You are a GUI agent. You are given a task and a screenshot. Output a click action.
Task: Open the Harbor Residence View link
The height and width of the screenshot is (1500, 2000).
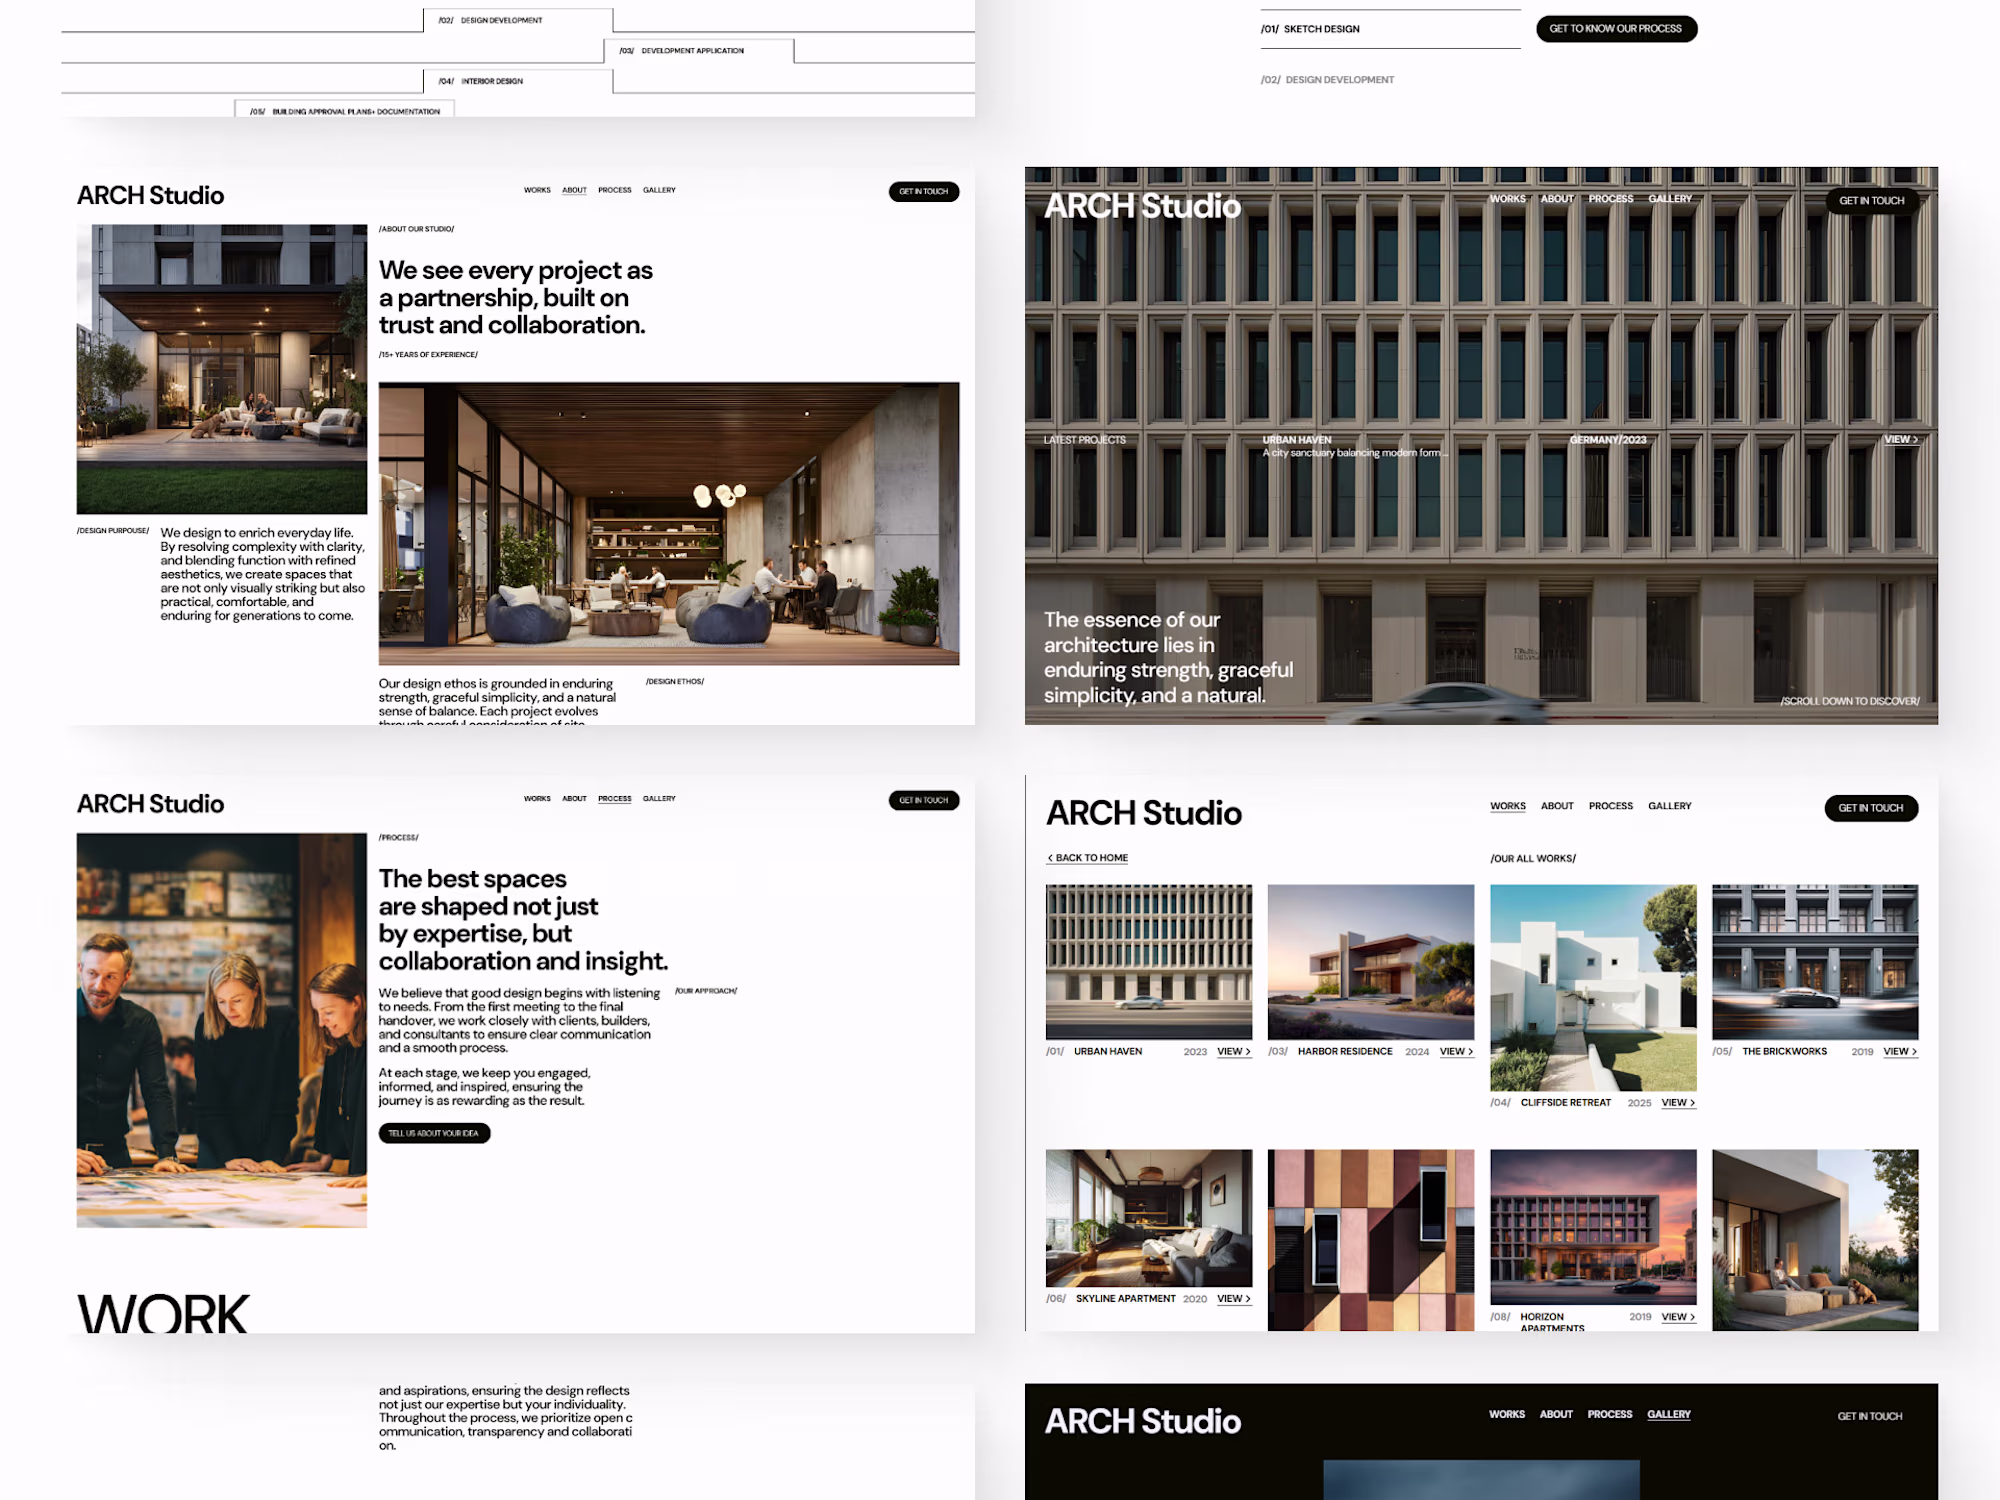[1455, 1052]
